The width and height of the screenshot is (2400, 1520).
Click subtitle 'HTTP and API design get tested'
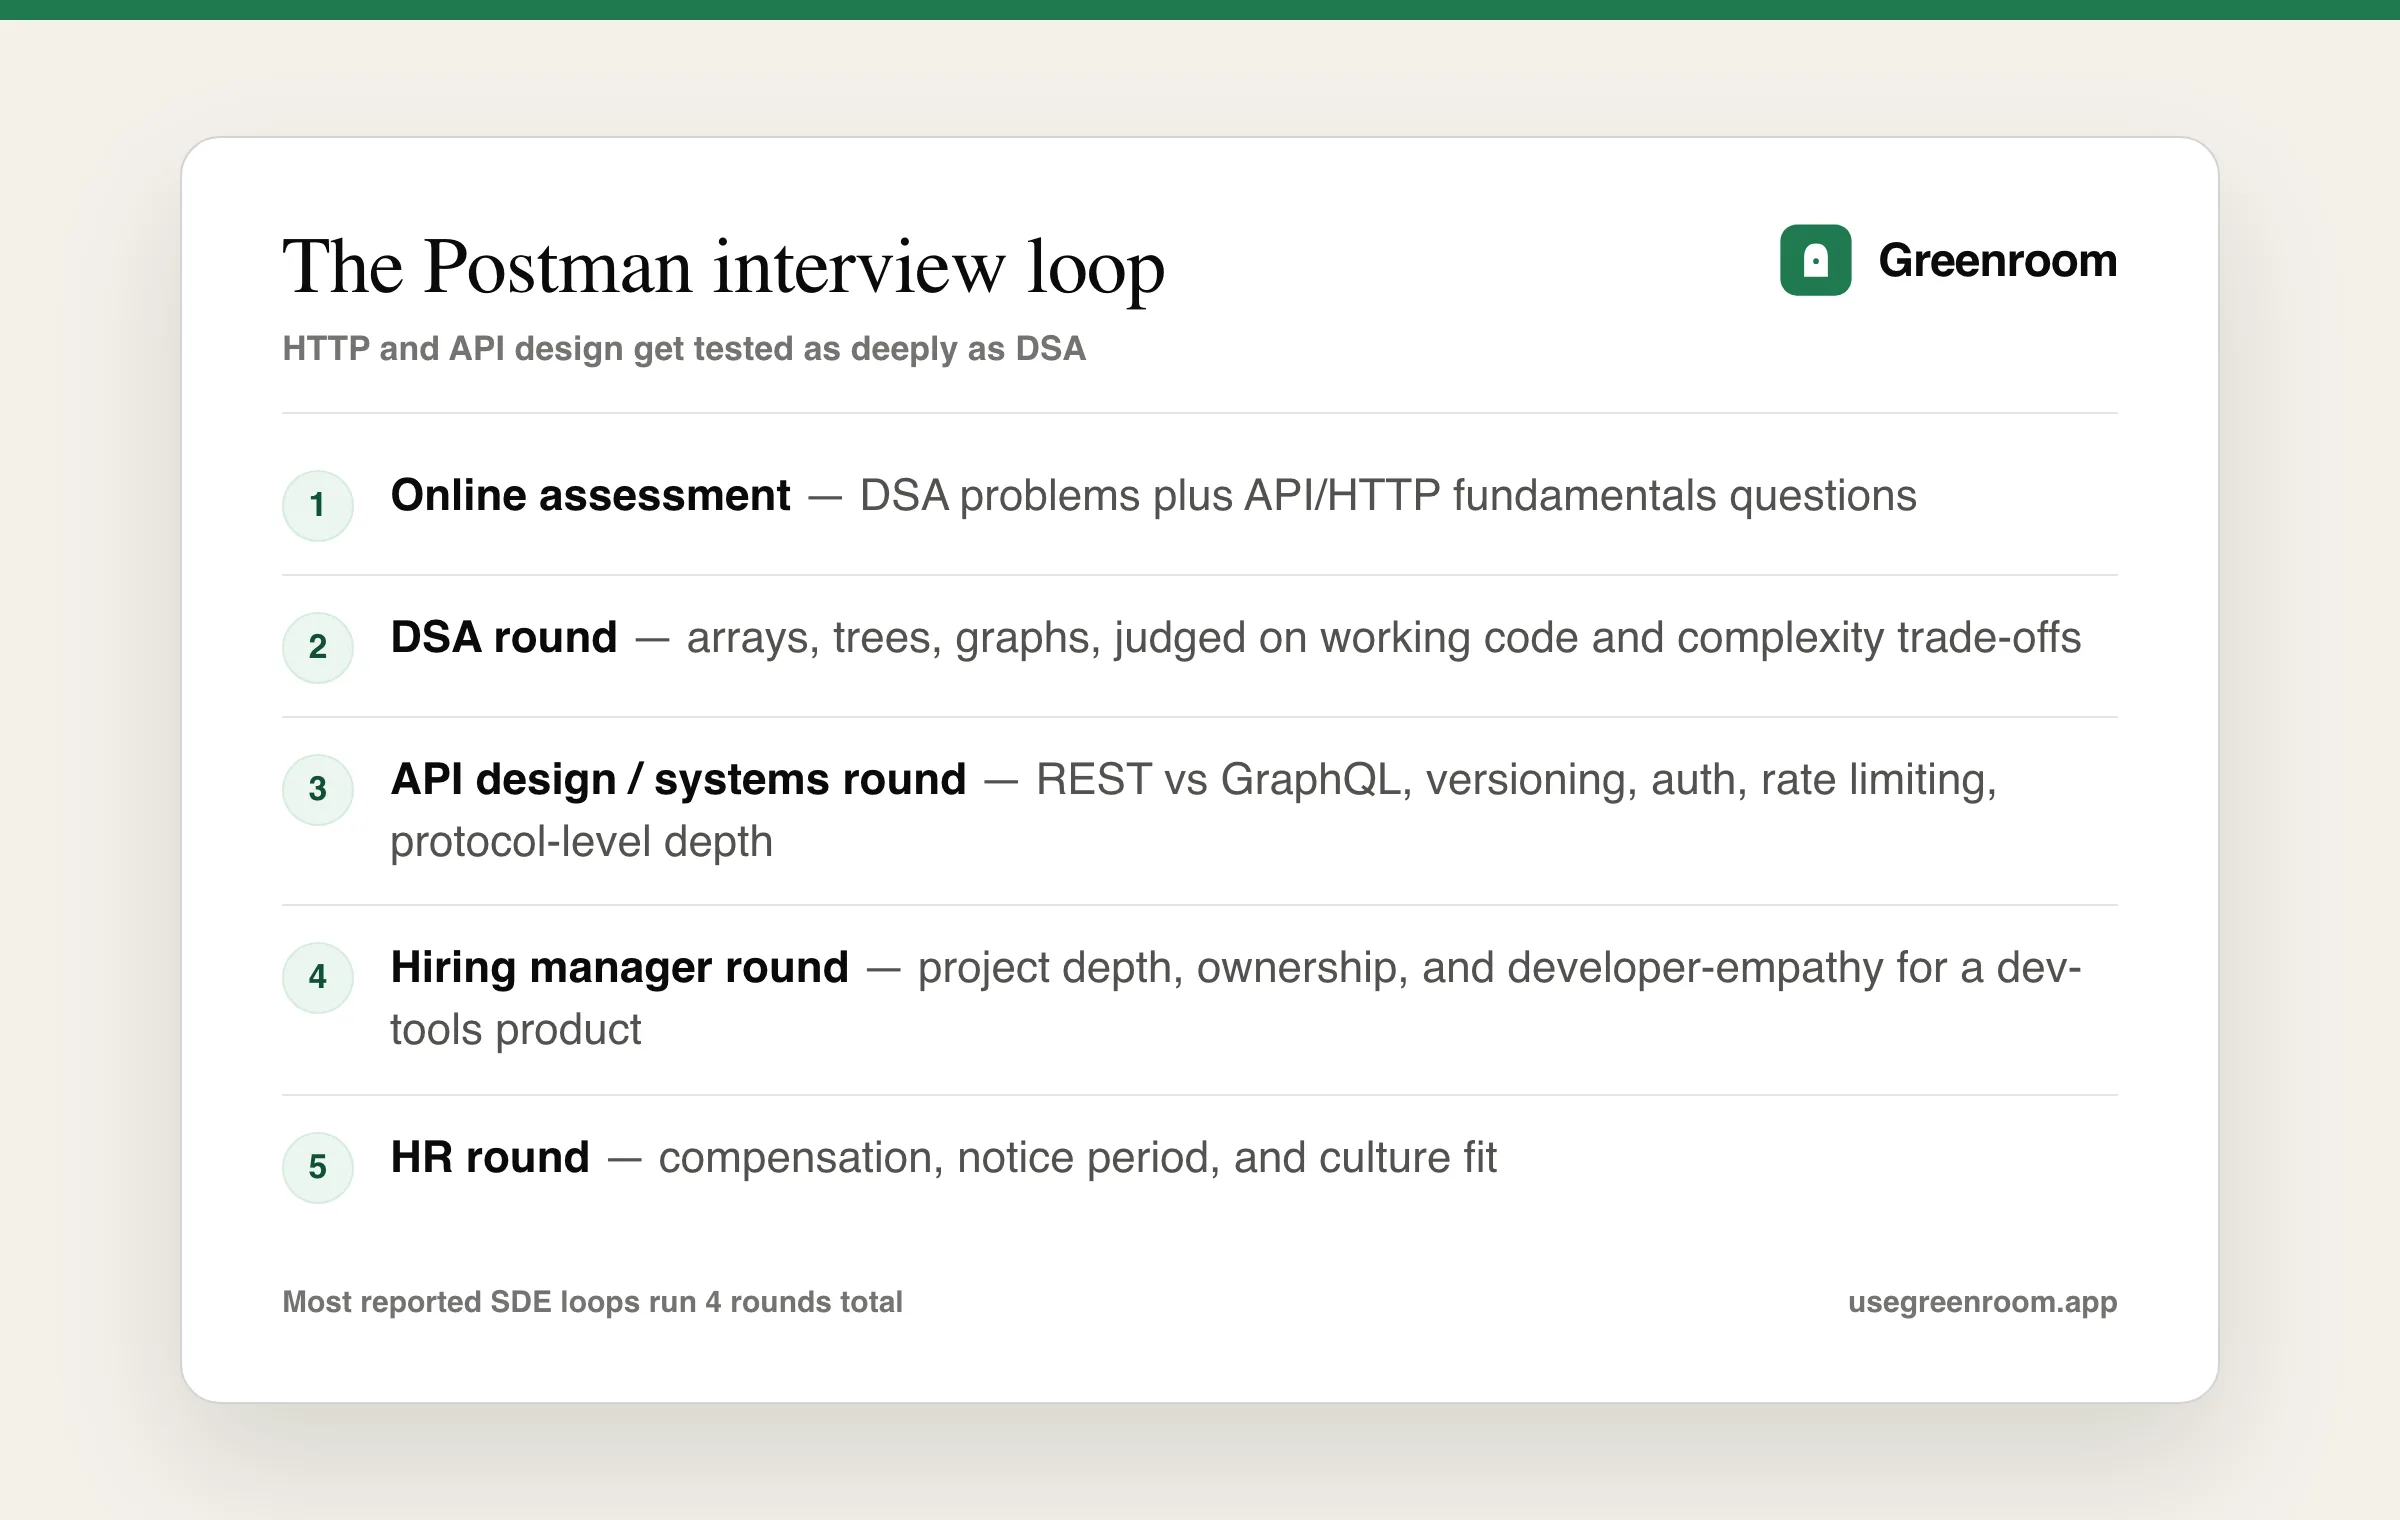click(684, 348)
